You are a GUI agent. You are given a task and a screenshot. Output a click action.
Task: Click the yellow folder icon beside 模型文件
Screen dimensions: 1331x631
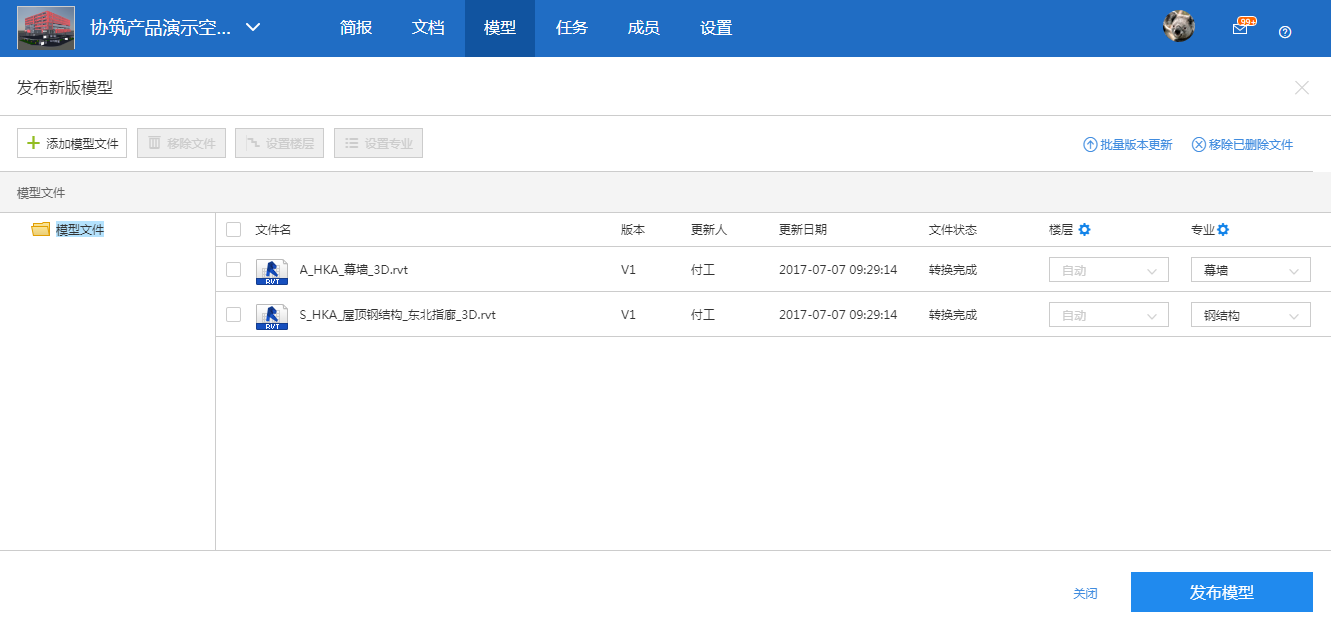coord(40,228)
